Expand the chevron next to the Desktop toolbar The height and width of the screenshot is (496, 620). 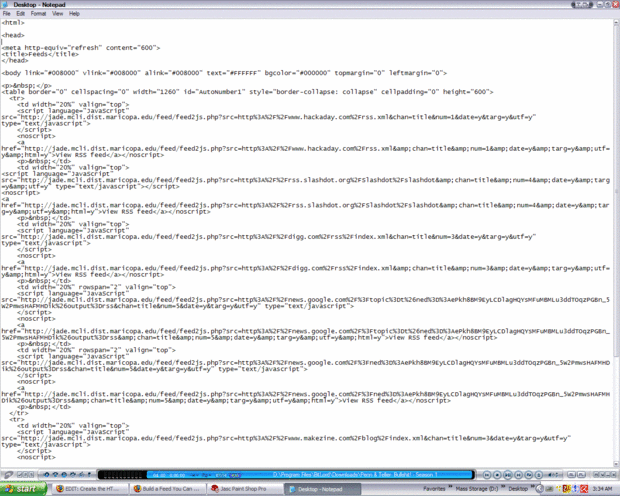click(x=533, y=487)
